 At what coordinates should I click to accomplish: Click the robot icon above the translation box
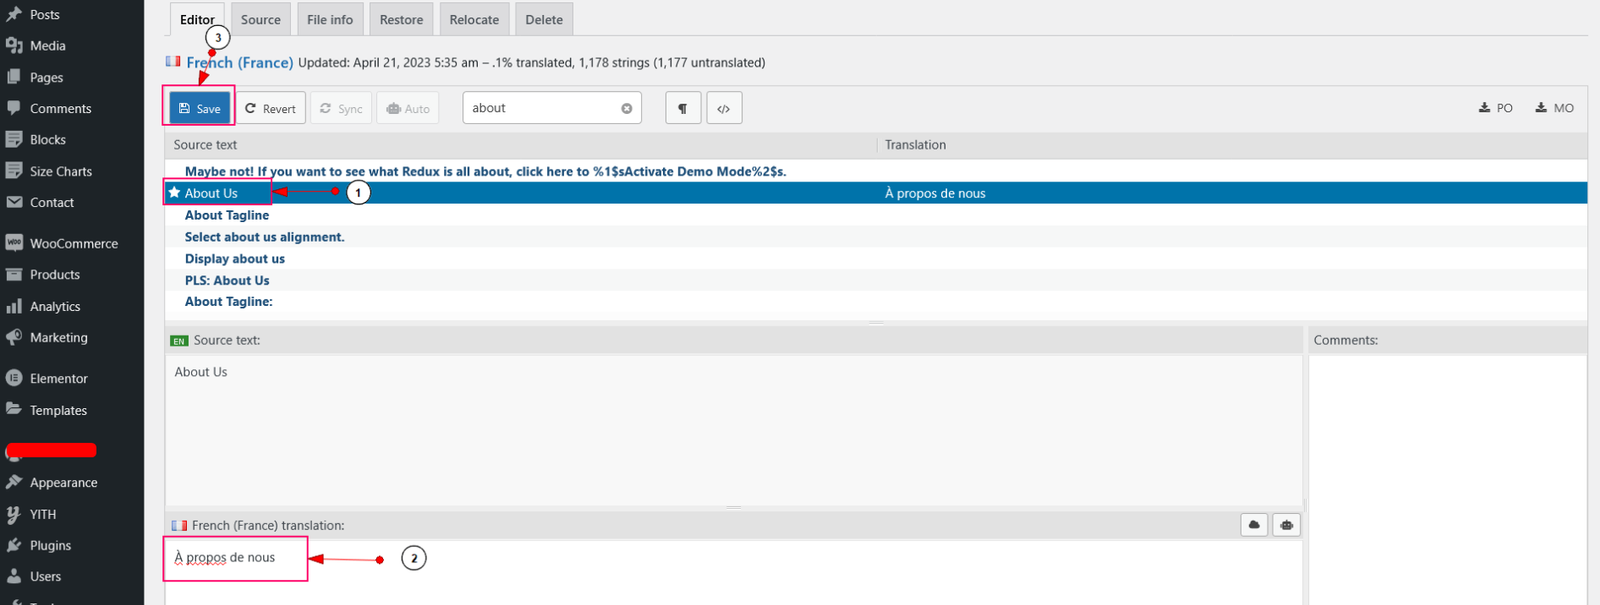pyautogui.click(x=1287, y=525)
